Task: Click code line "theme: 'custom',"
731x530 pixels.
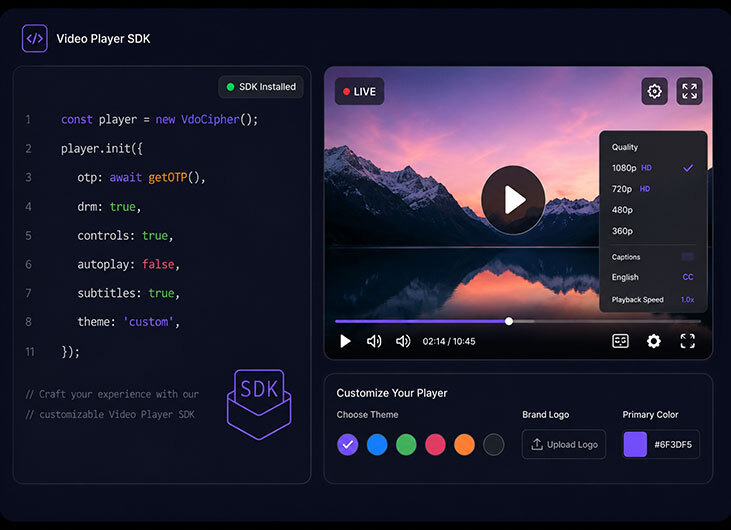Action: [x=129, y=322]
